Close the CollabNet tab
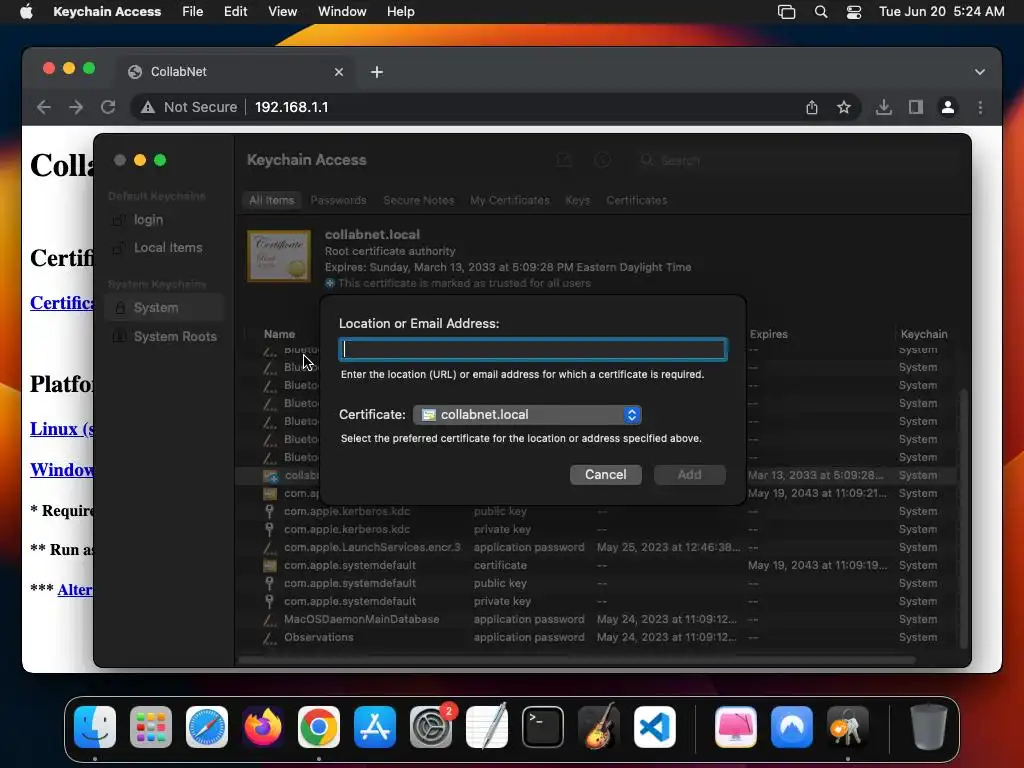The height and width of the screenshot is (768, 1024). click(x=339, y=72)
